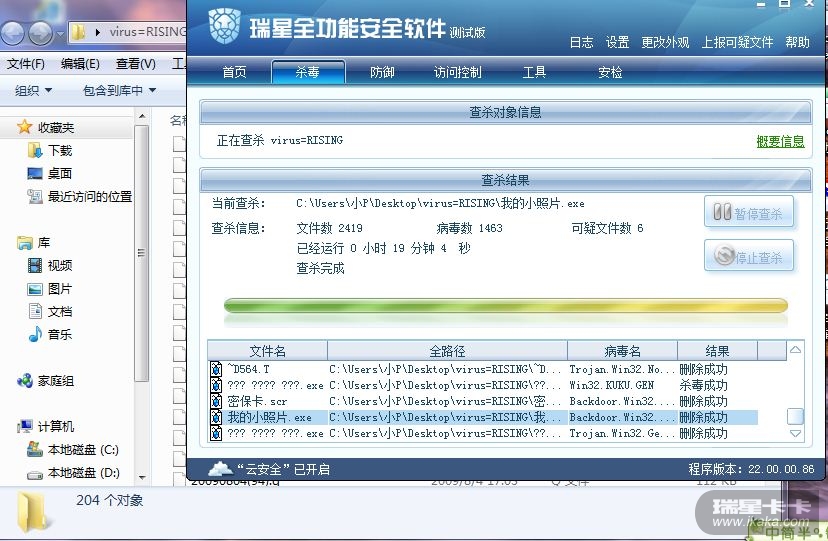
Task: Open 下载 folder in favorites
Action: pyautogui.click(x=60, y=150)
